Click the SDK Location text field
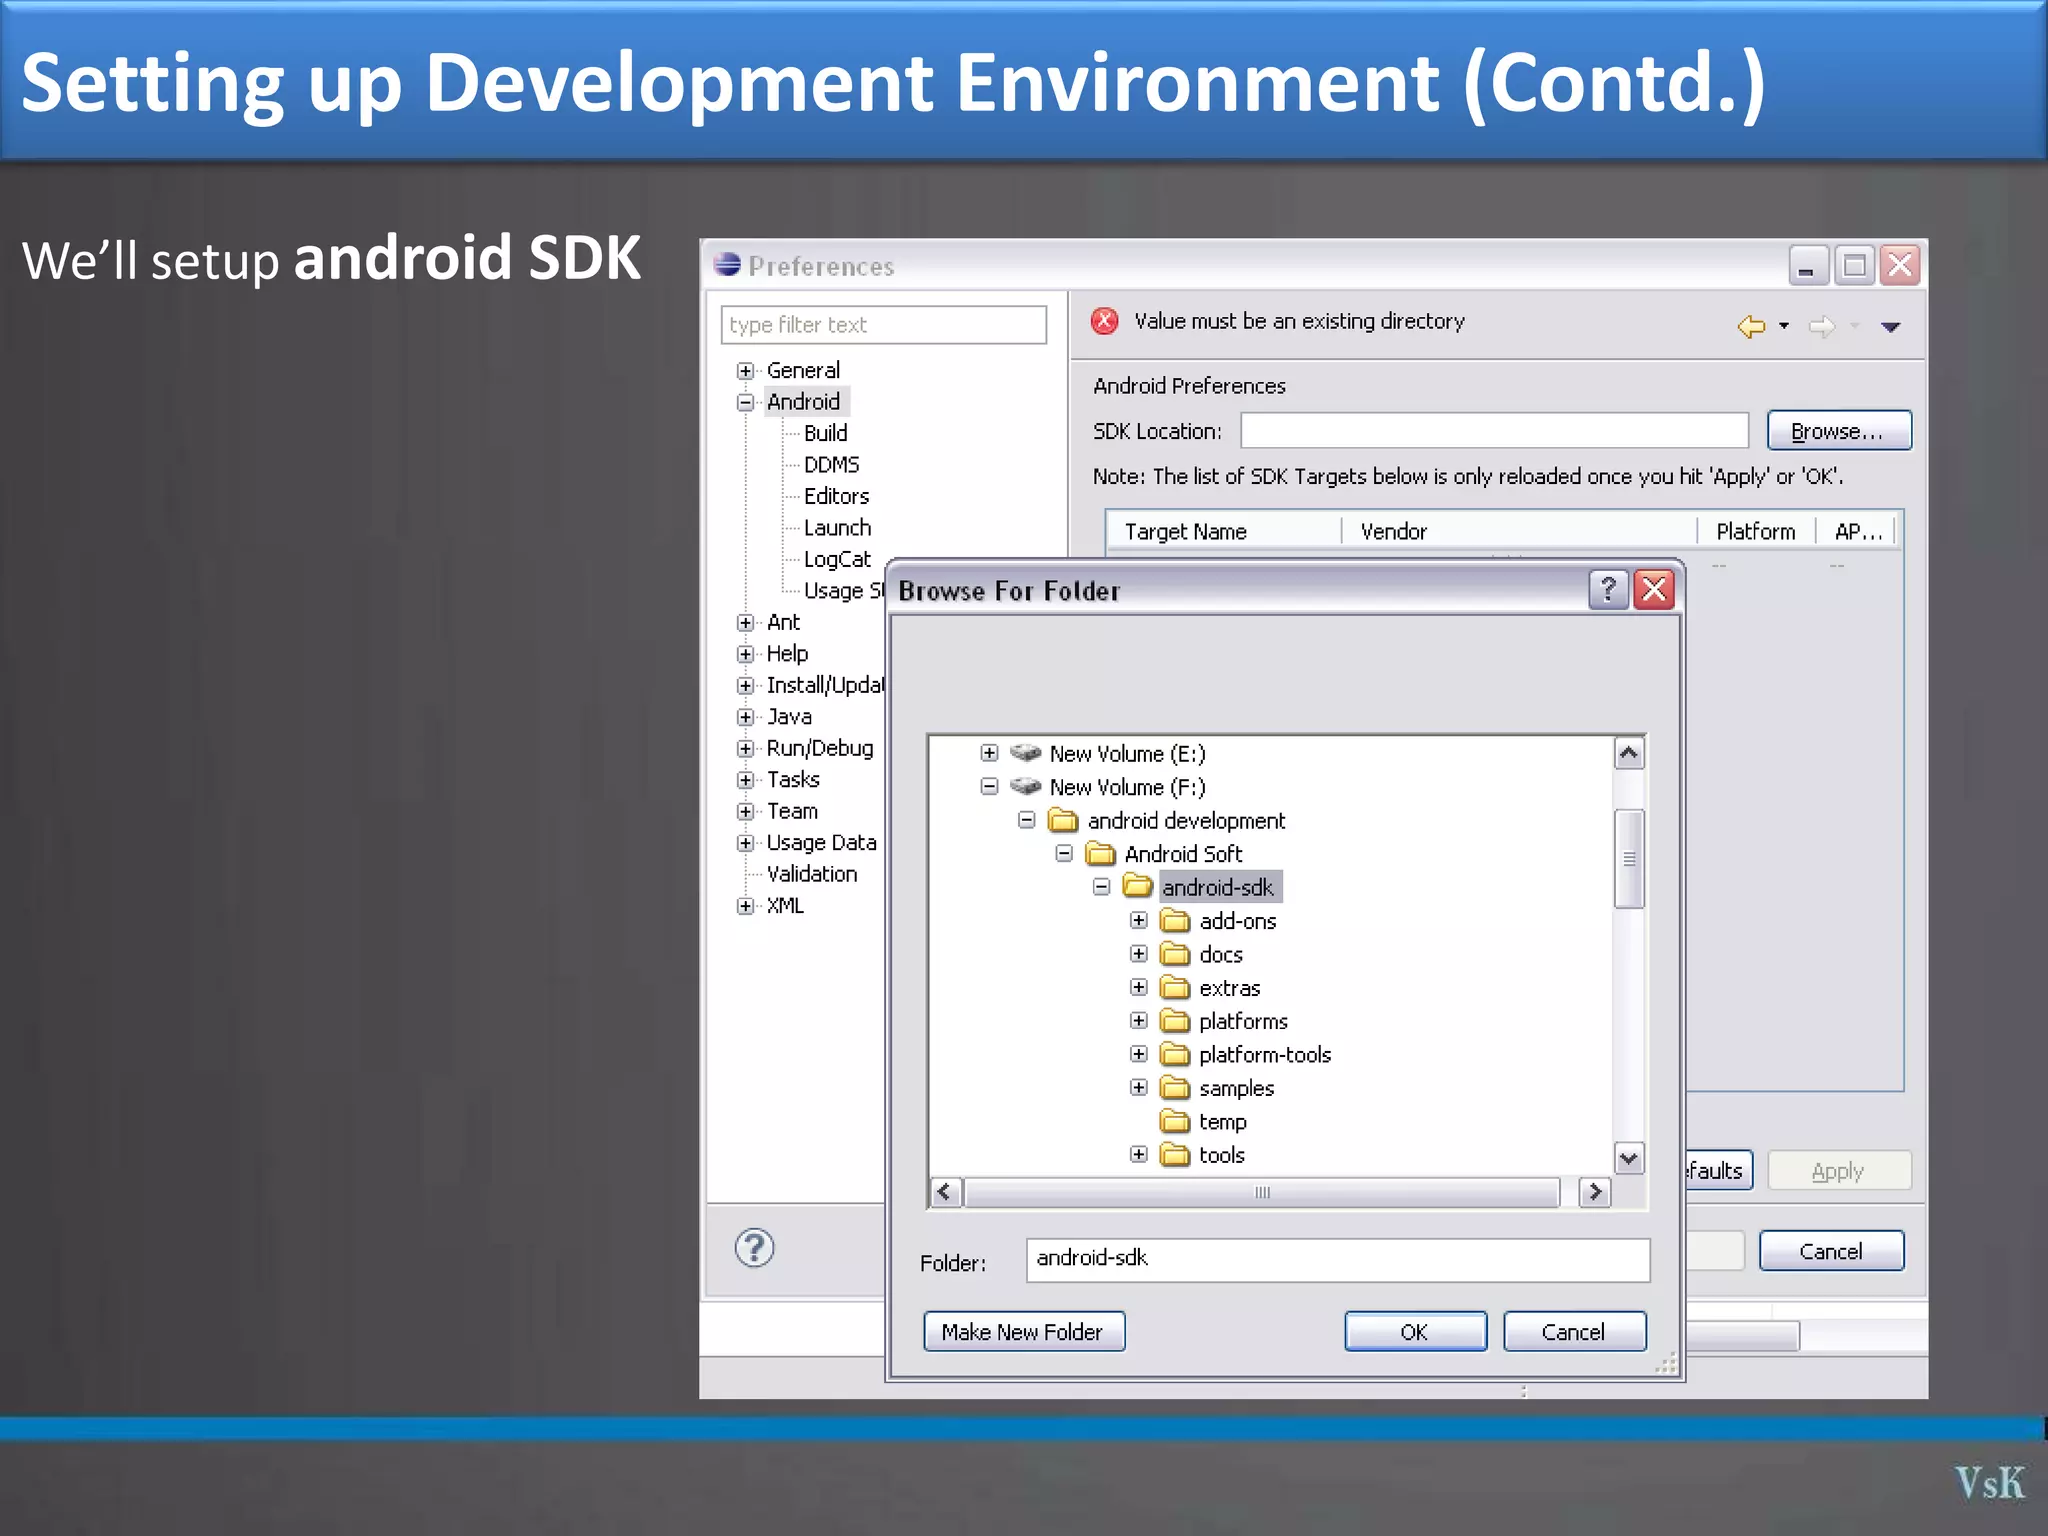Screen dimensions: 2048x1536 point(1494,431)
